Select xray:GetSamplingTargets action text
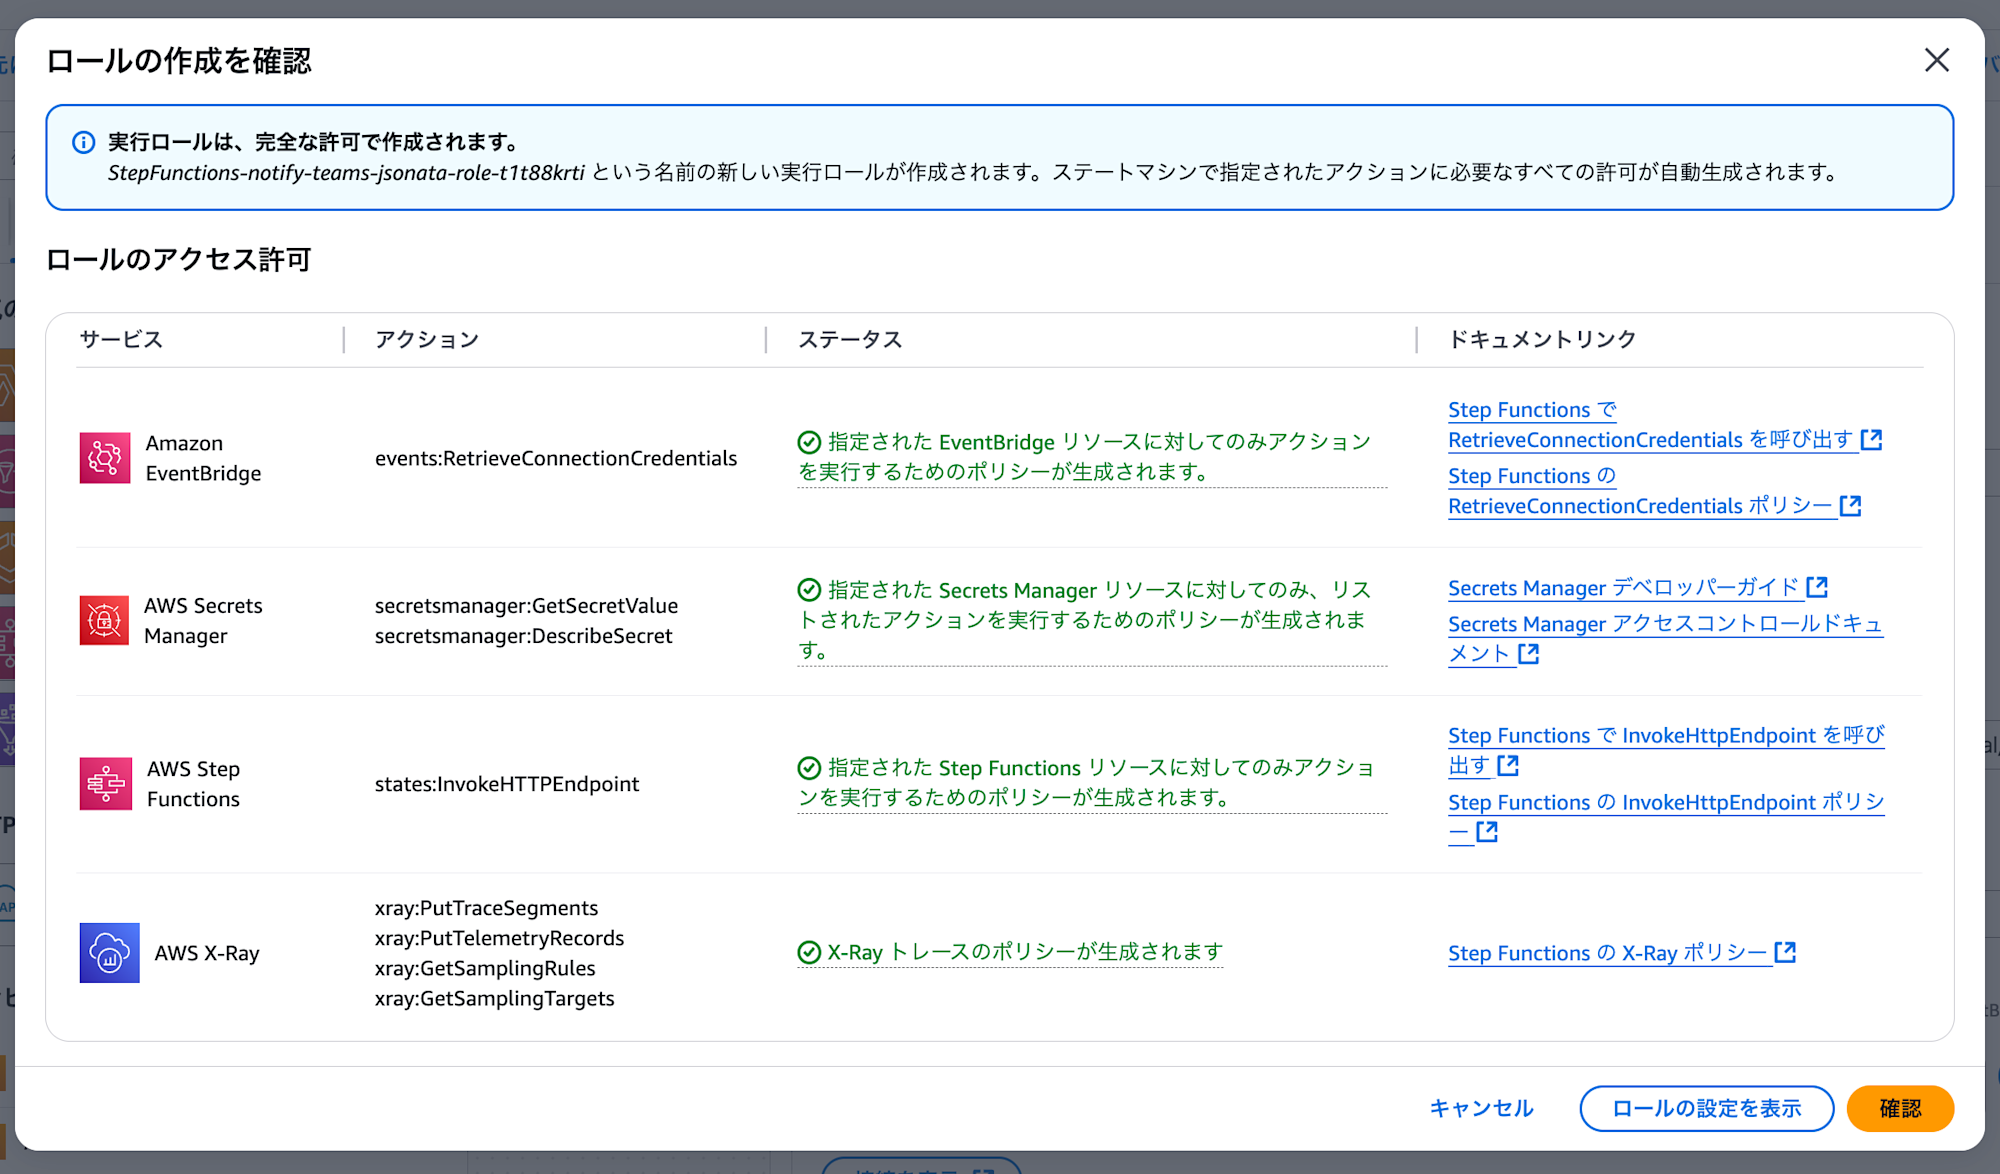 [494, 998]
